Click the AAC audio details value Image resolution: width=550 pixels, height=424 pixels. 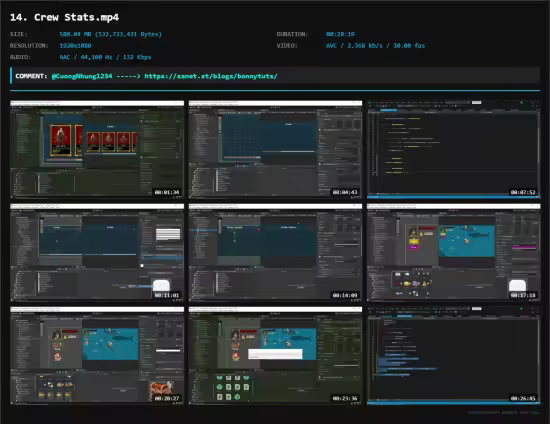point(105,57)
